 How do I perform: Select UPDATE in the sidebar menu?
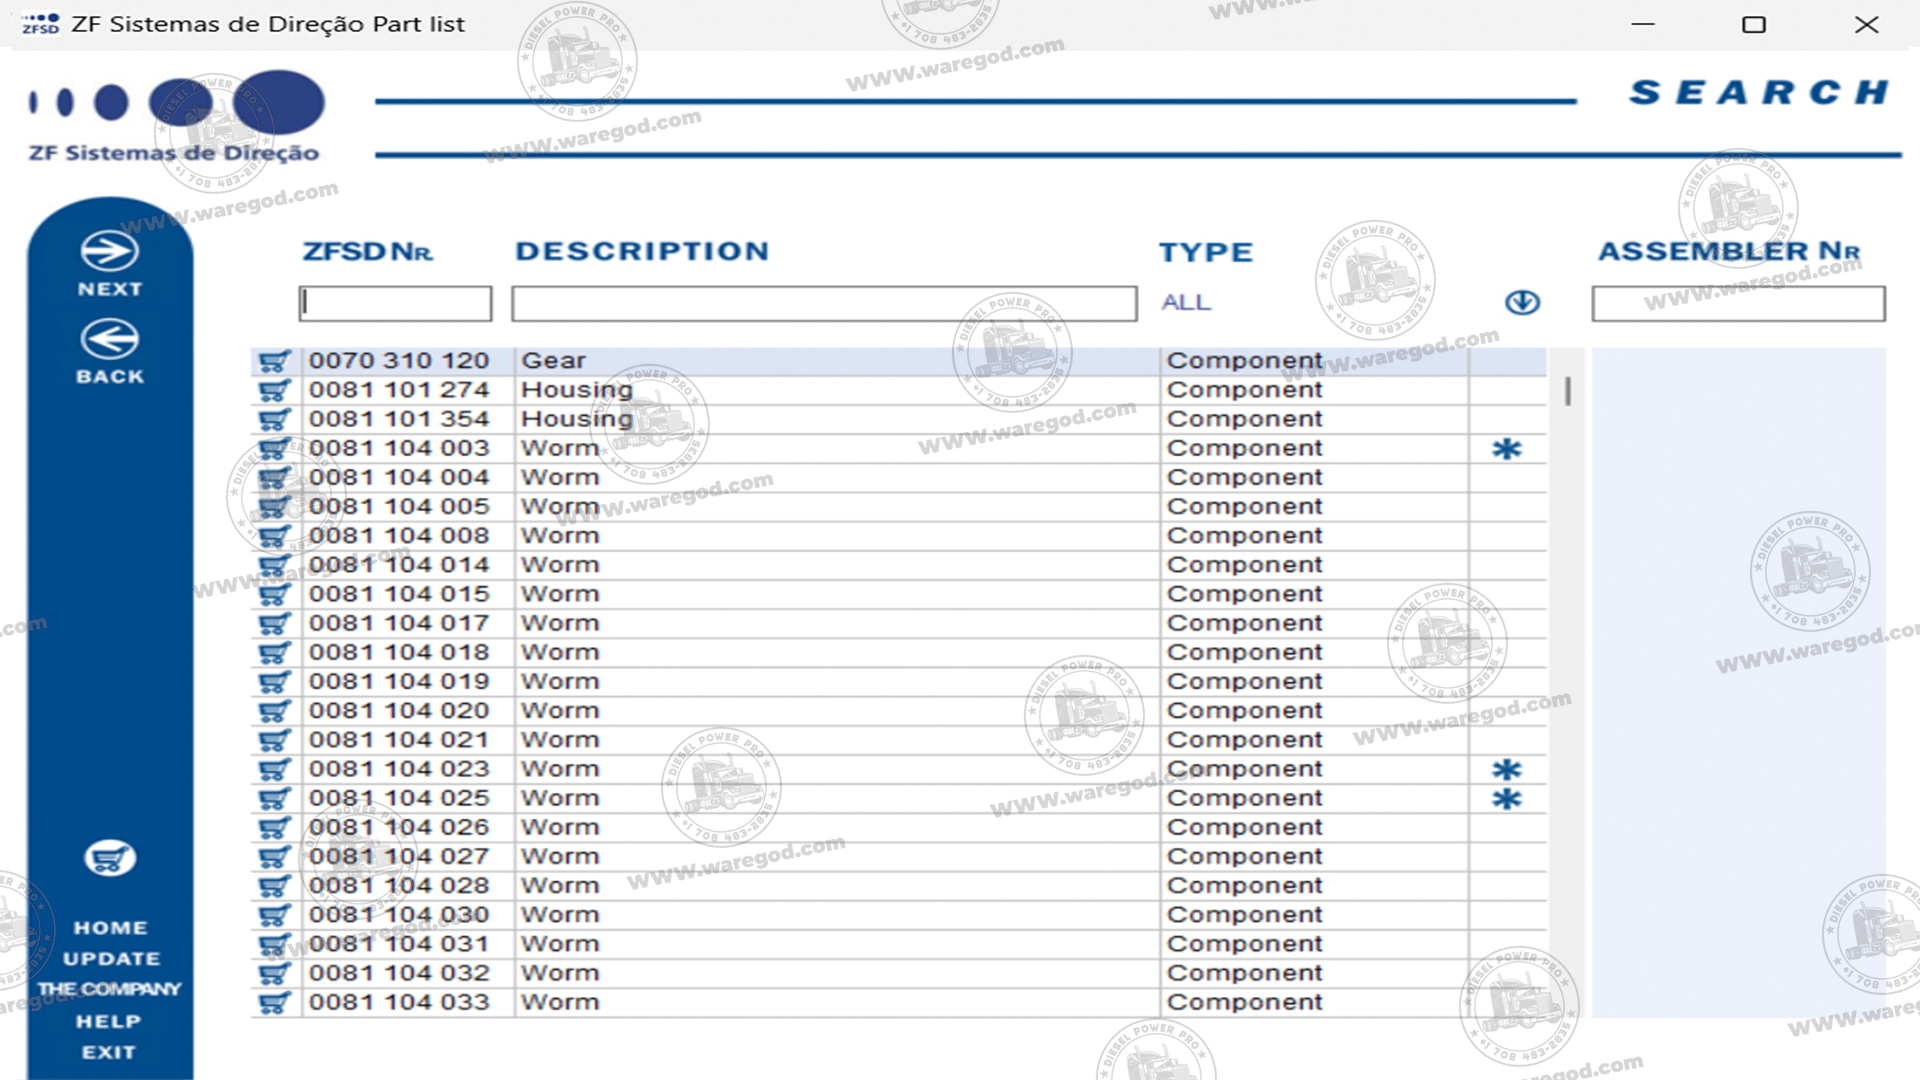pyautogui.click(x=111, y=958)
